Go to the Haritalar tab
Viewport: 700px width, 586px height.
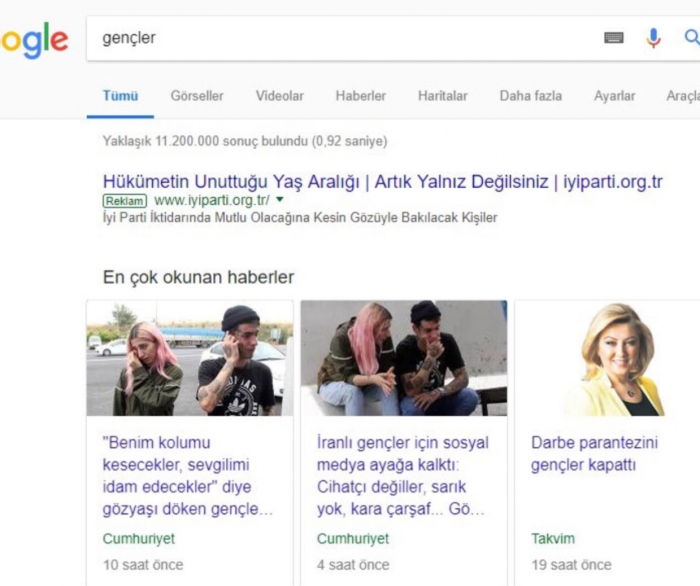coord(442,96)
